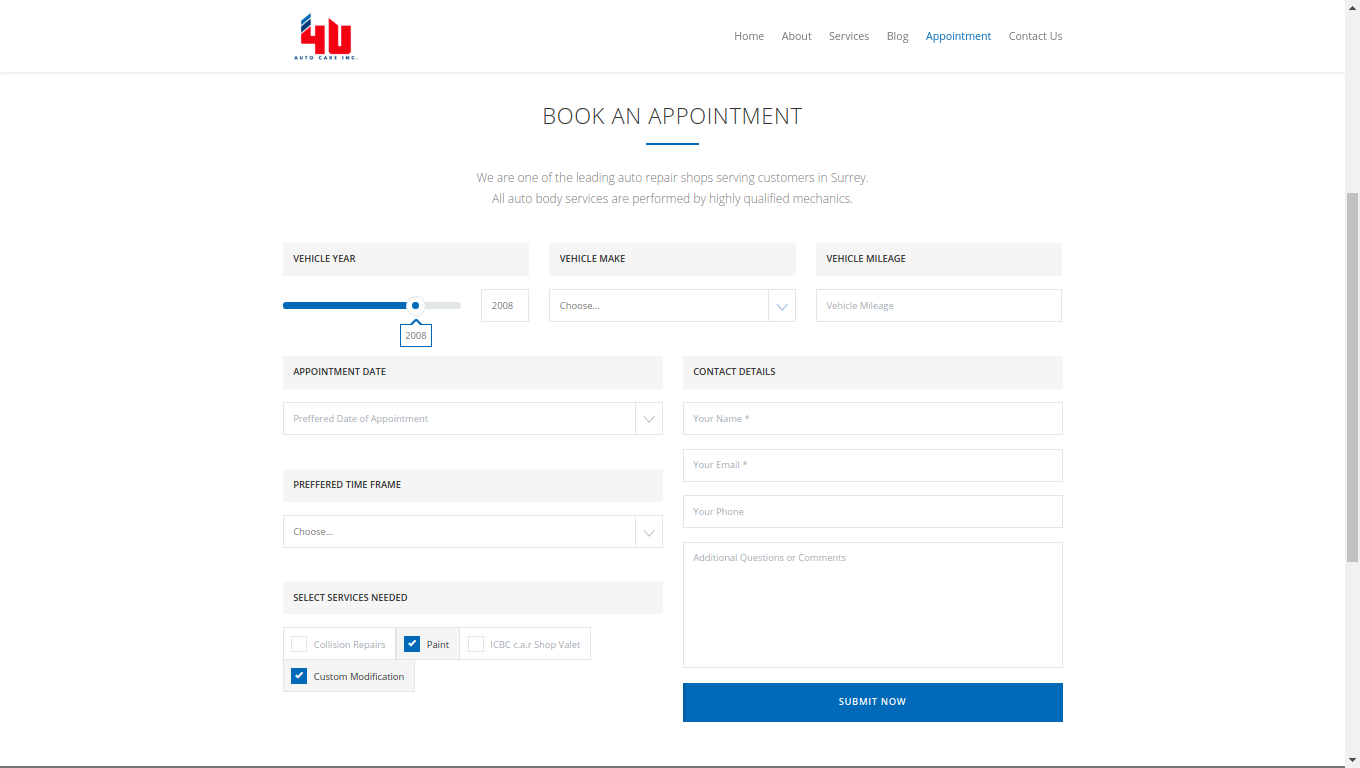Uncheck the Paint service checkbox

click(412, 644)
